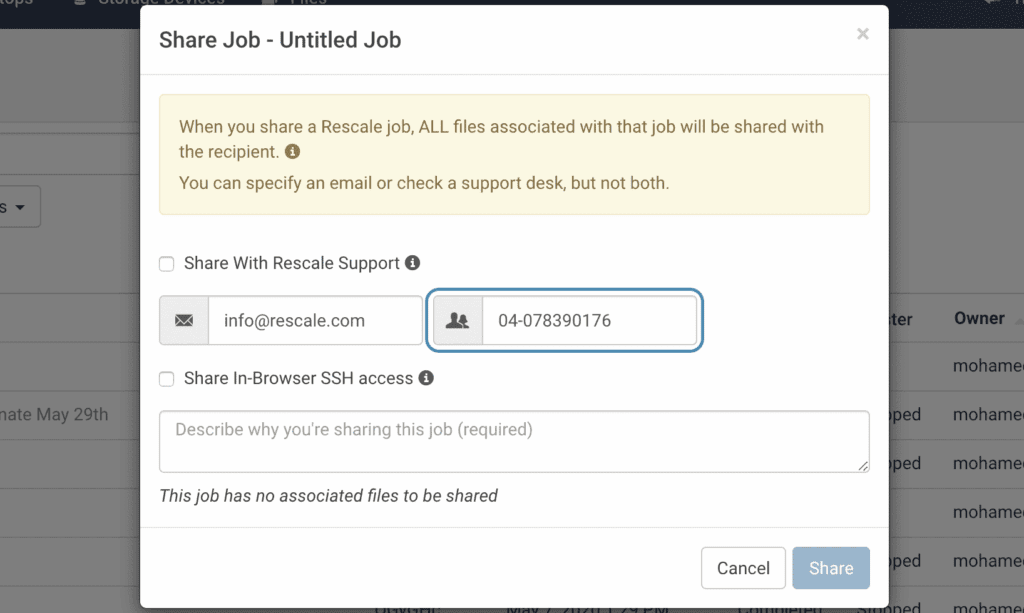This screenshot has width=1024, height=613.
Task: Click info icon beside In-Browser SSH access
Action: coord(426,378)
